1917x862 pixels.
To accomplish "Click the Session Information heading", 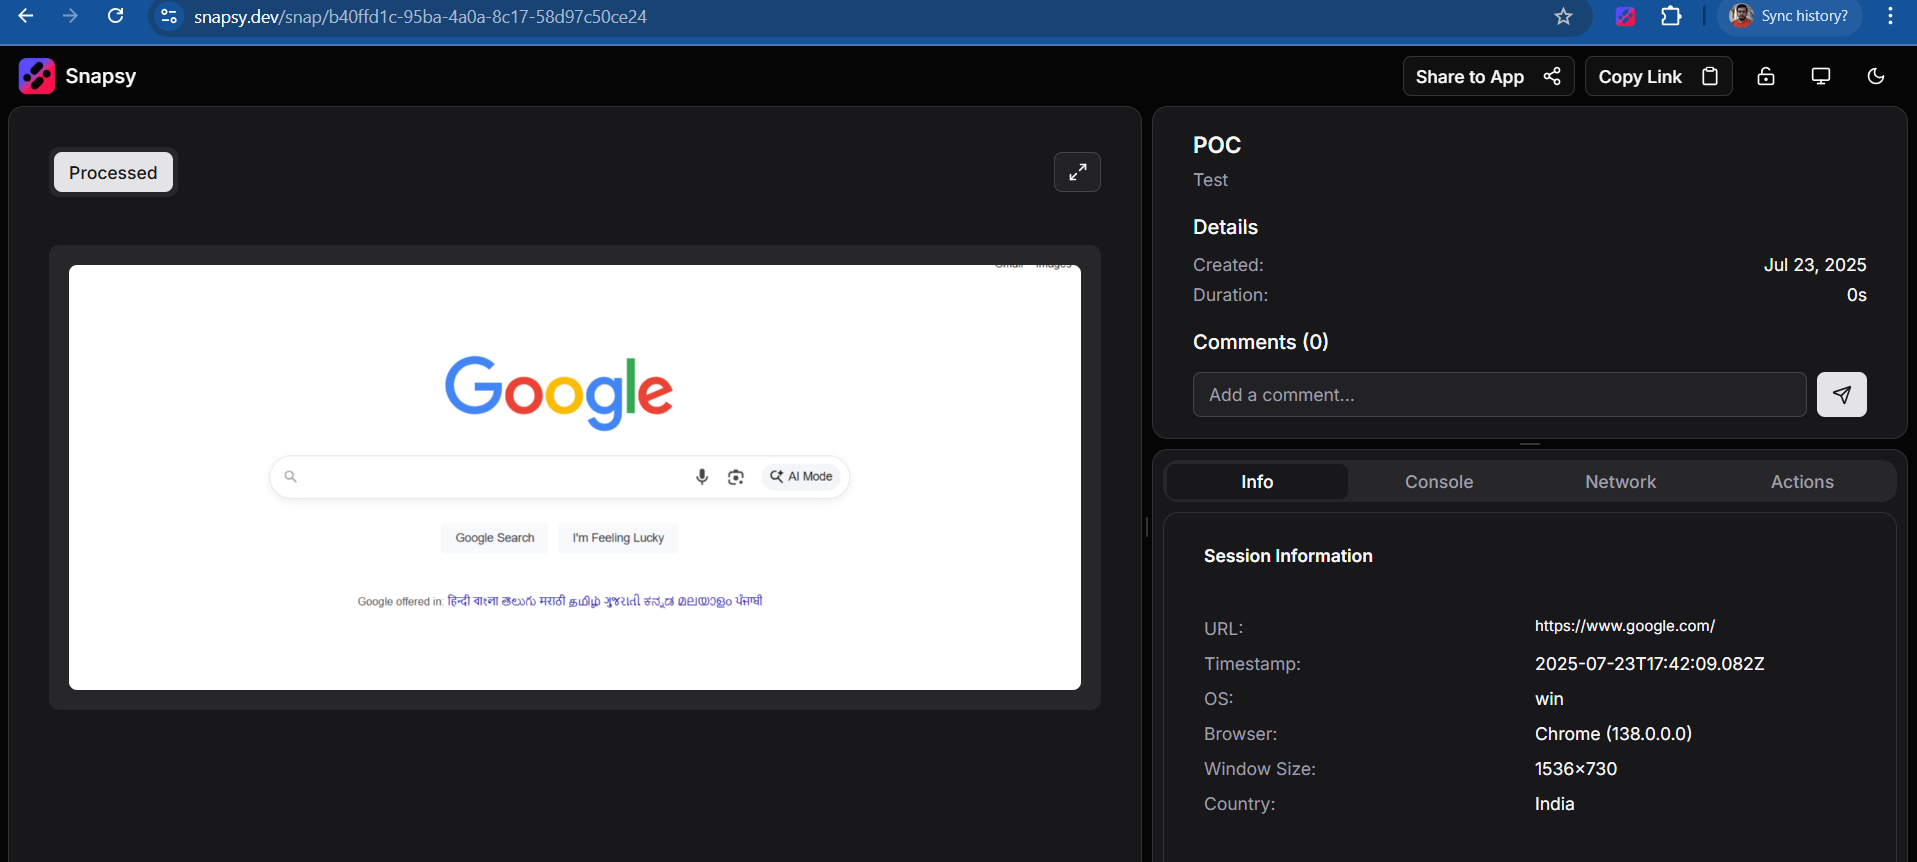I will tap(1288, 556).
